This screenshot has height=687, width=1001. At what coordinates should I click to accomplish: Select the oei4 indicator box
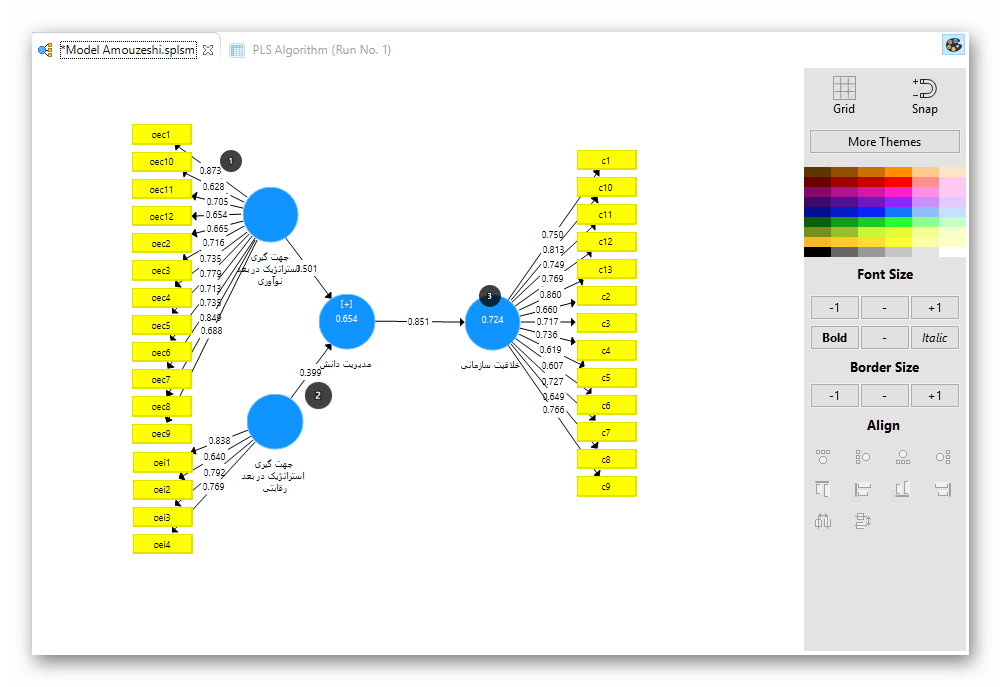click(x=162, y=545)
